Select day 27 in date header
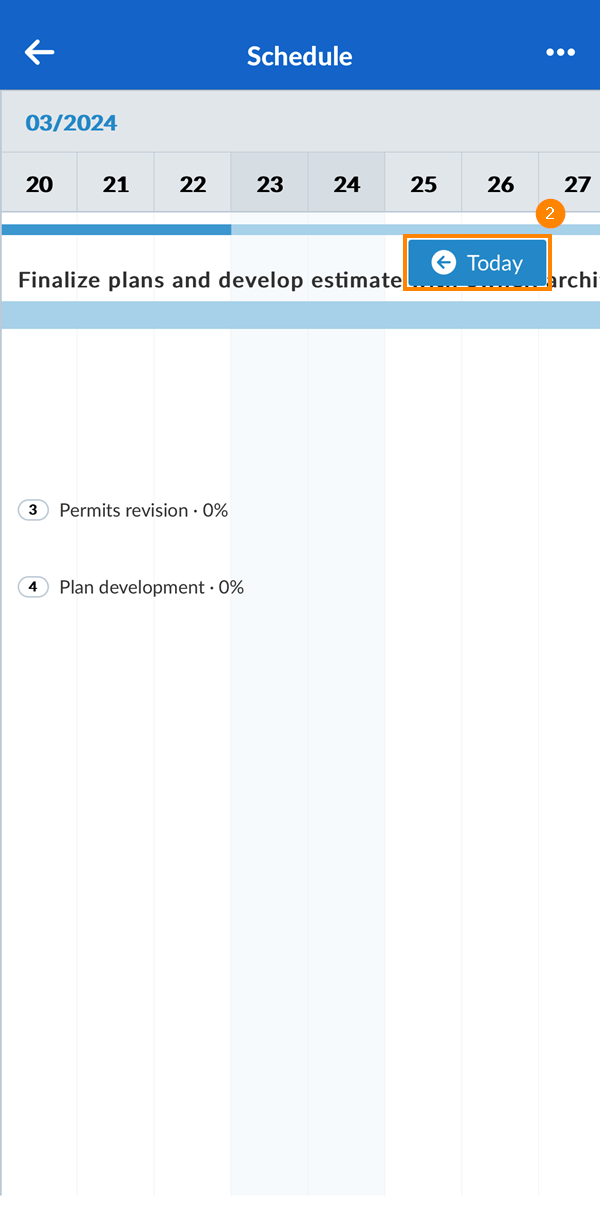Image resolution: width=600 pixels, height=1224 pixels. [576, 184]
